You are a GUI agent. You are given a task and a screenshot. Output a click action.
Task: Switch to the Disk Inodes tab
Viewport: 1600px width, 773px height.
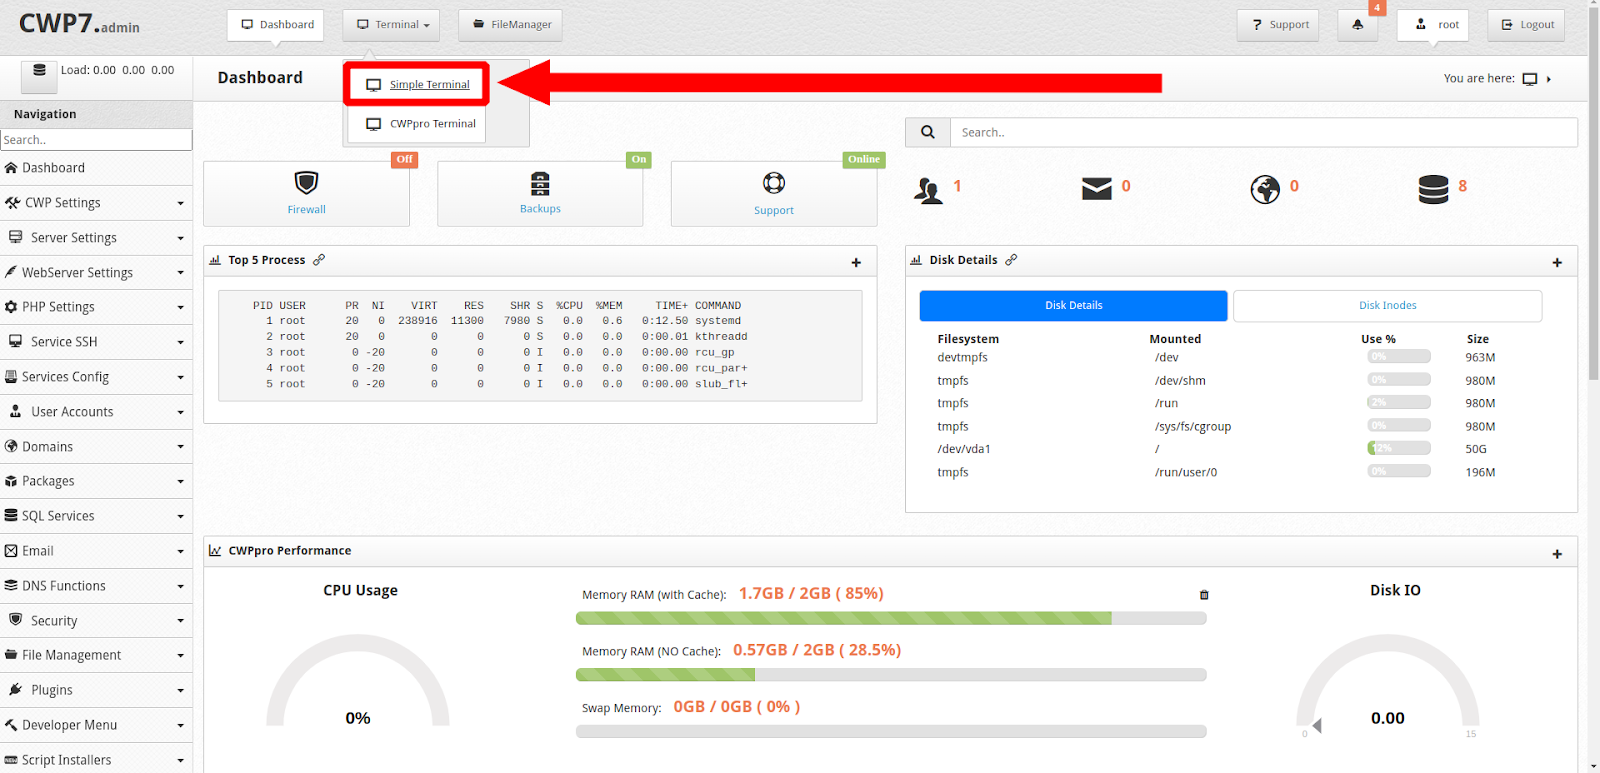[x=1387, y=306]
